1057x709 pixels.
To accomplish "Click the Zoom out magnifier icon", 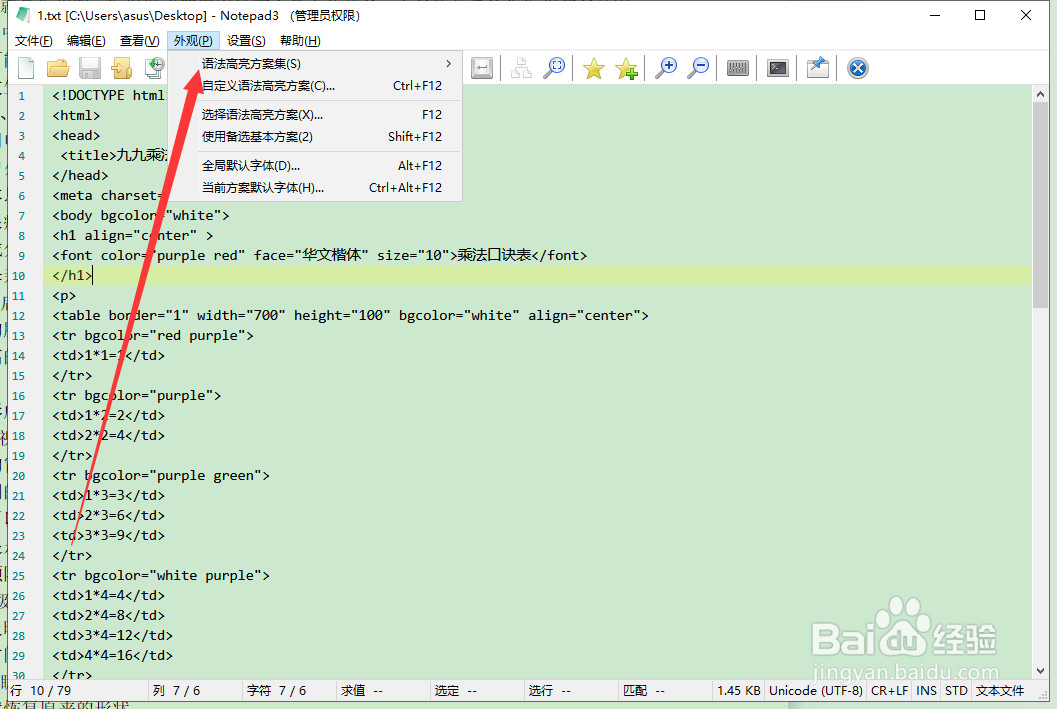I will pos(699,68).
